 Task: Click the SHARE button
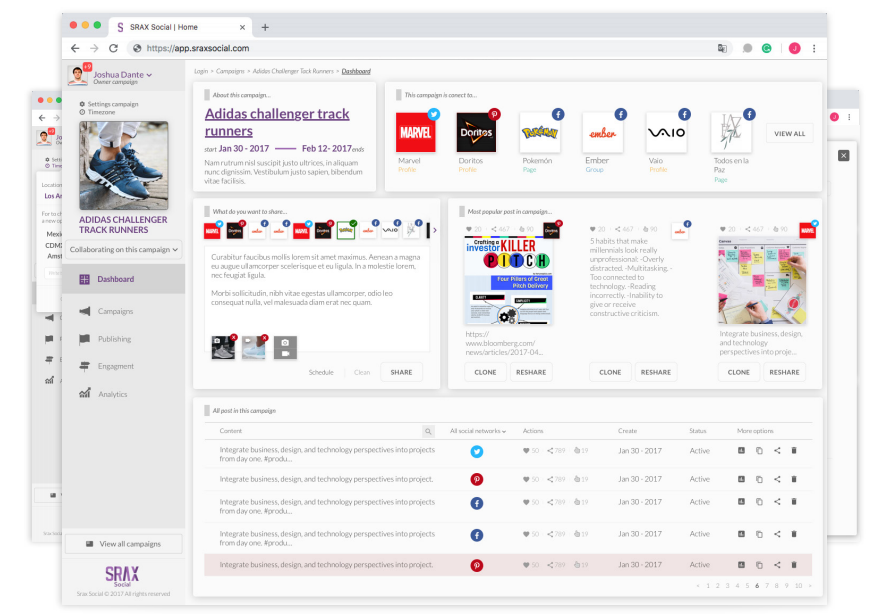pos(401,372)
